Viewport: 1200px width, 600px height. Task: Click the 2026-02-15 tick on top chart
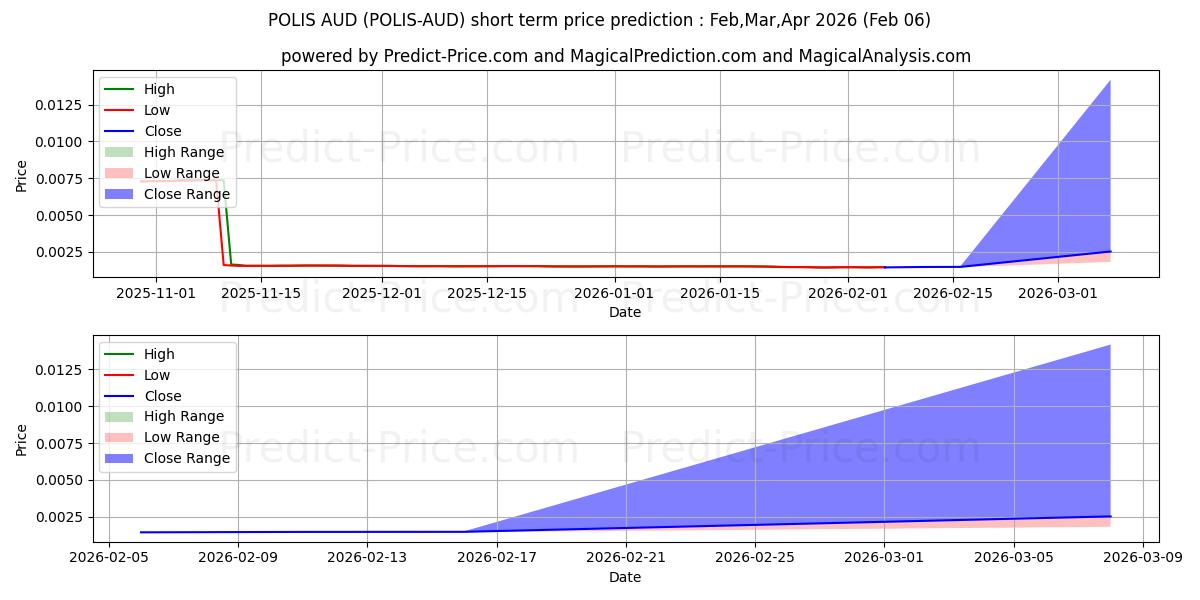pyautogui.click(x=952, y=293)
